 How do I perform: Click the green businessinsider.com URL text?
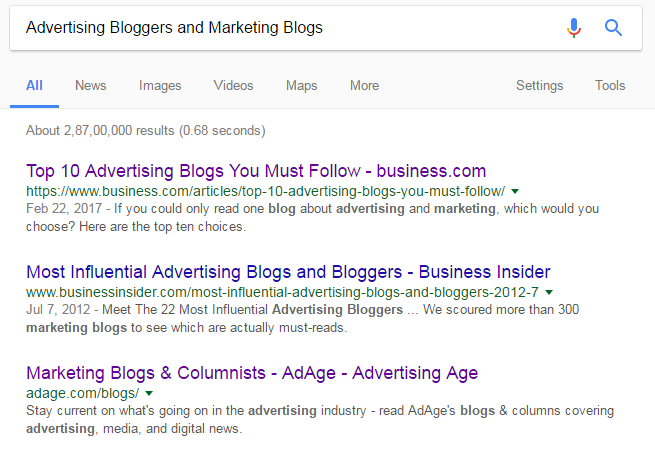pos(282,292)
